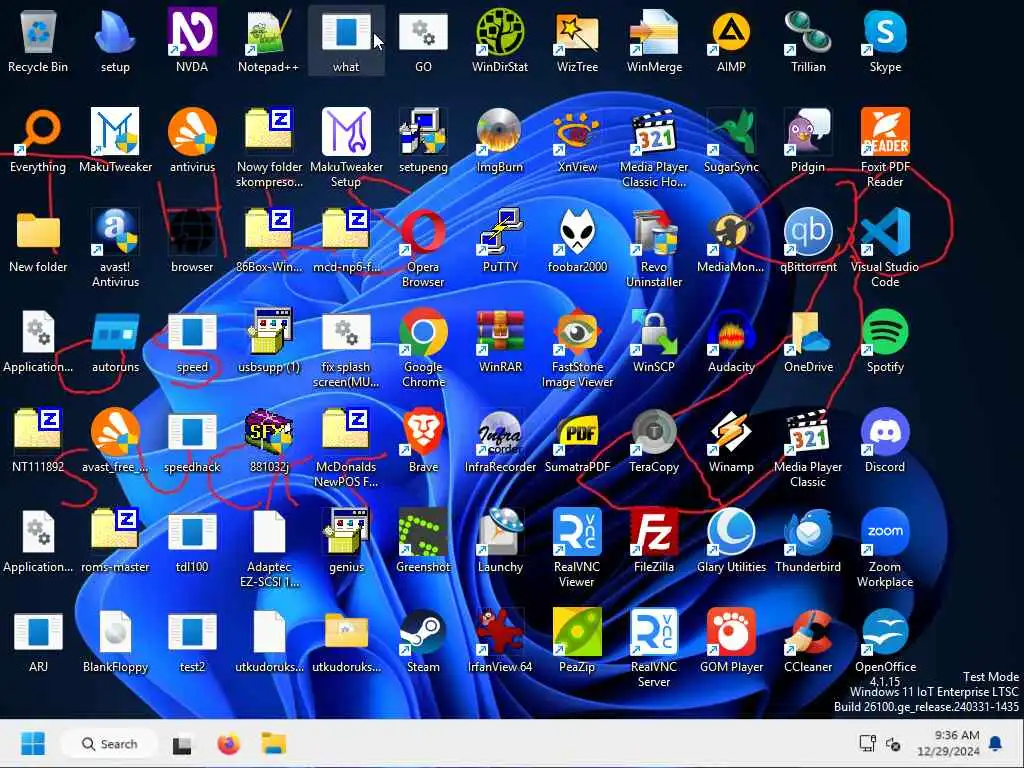Click the IrfanView 64 icon

coord(500,632)
